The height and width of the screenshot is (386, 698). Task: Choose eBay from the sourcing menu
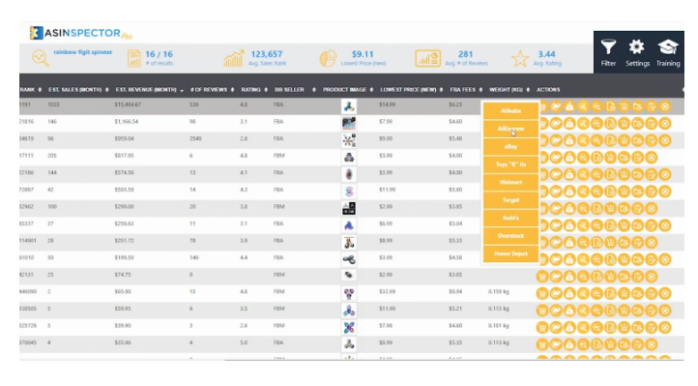pyautogui.click(x=511, y=146)
